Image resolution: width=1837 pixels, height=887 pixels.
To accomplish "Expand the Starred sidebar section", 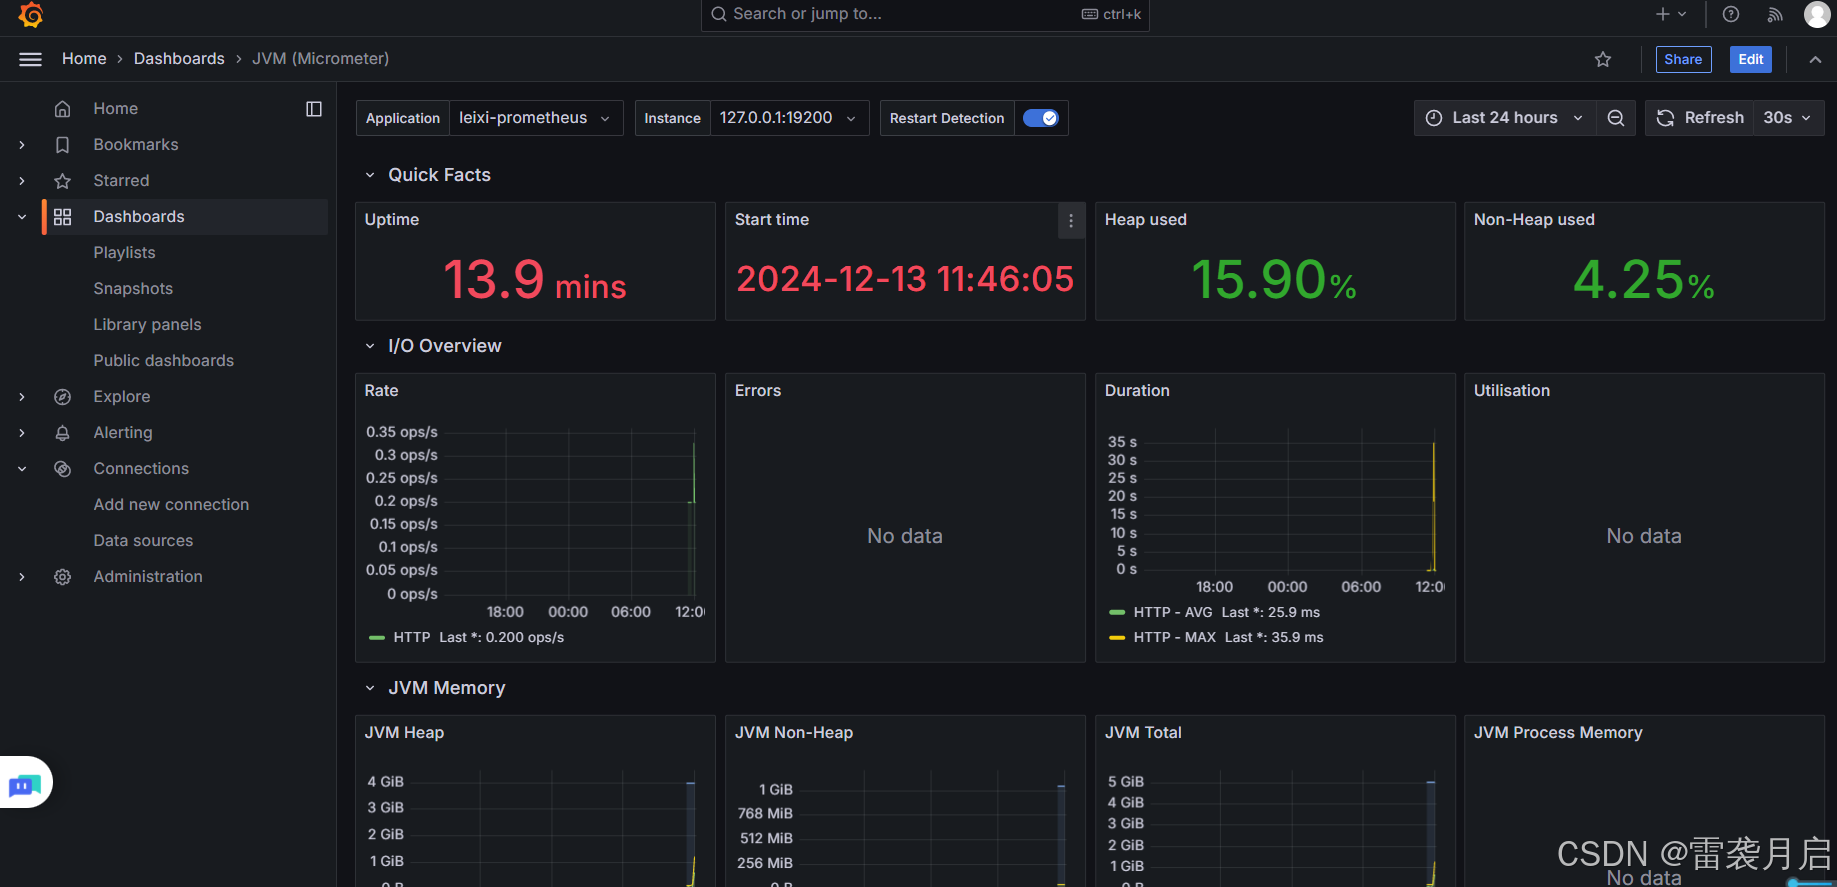I will coord(22,181).
